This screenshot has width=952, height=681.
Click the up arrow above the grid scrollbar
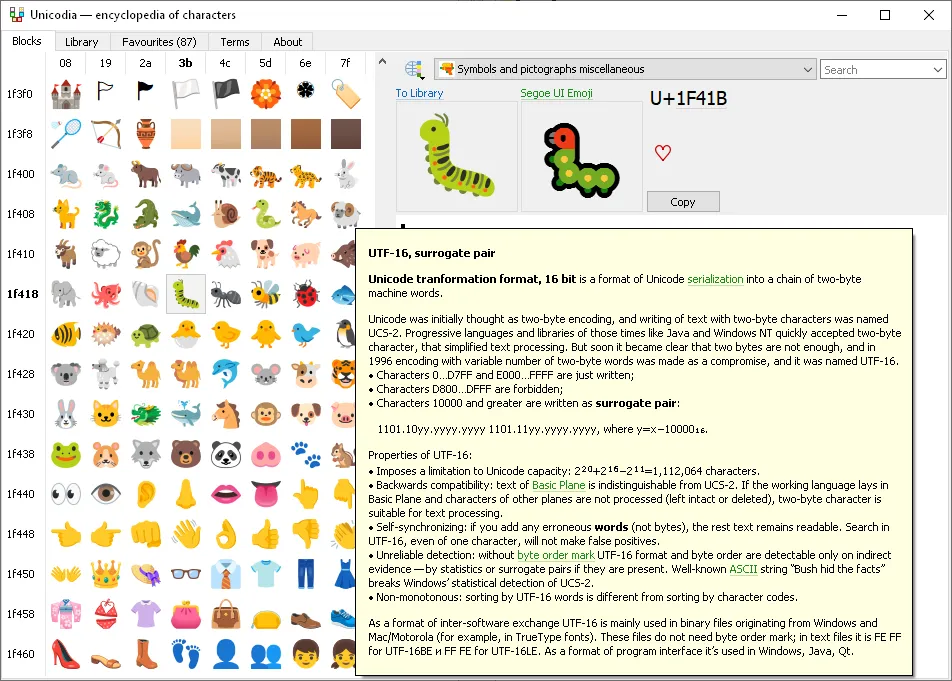[x=382, y=61]
